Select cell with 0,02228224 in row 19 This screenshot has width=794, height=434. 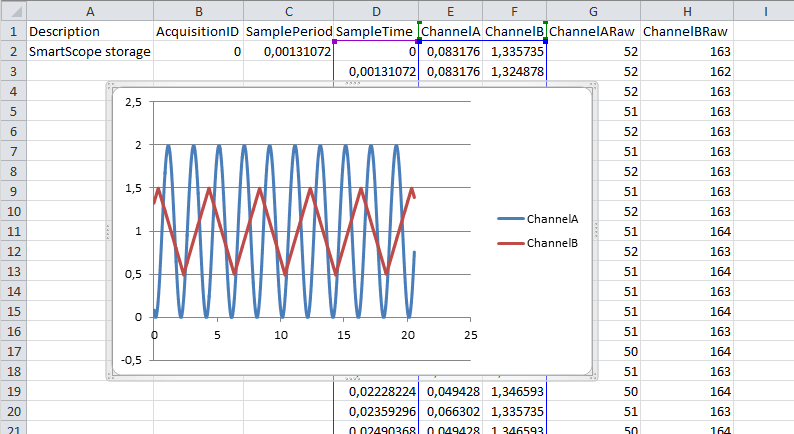(x=376, y=391)
